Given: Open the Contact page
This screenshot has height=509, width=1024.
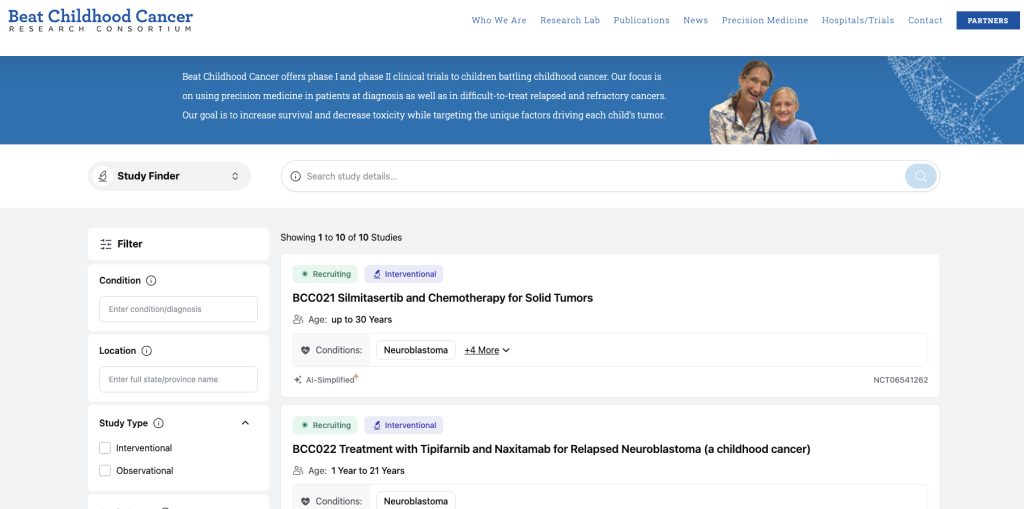Looking at the screenshot, I should [x=925, y=20].
